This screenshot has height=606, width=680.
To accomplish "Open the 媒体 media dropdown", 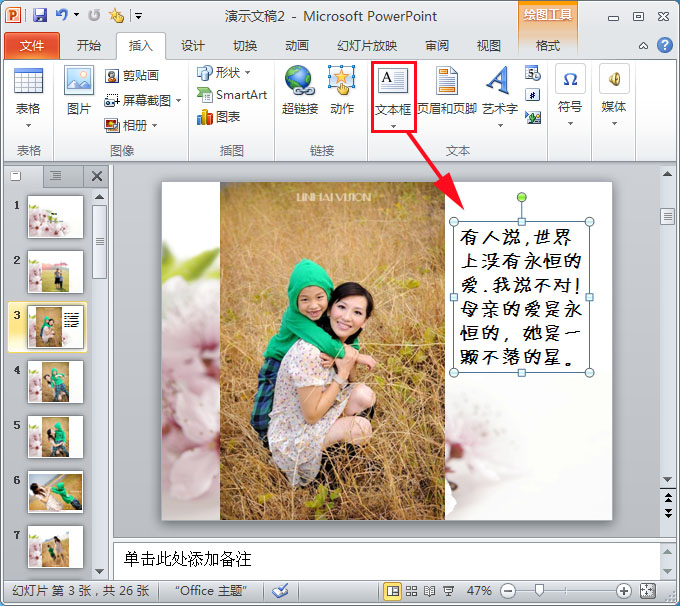I will coord(614,95).
